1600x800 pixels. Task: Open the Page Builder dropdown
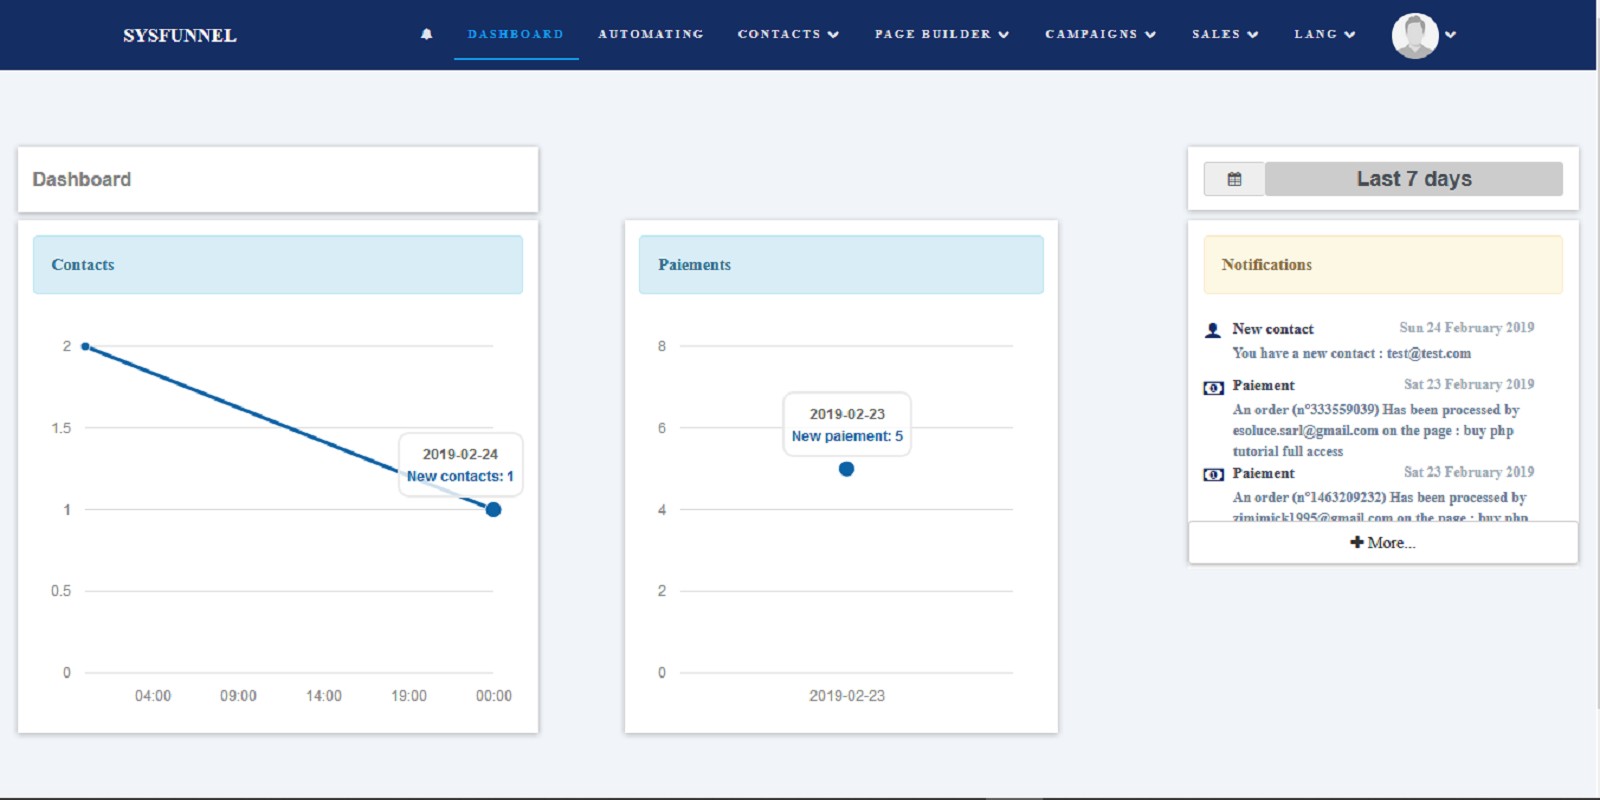click(942, 34)
